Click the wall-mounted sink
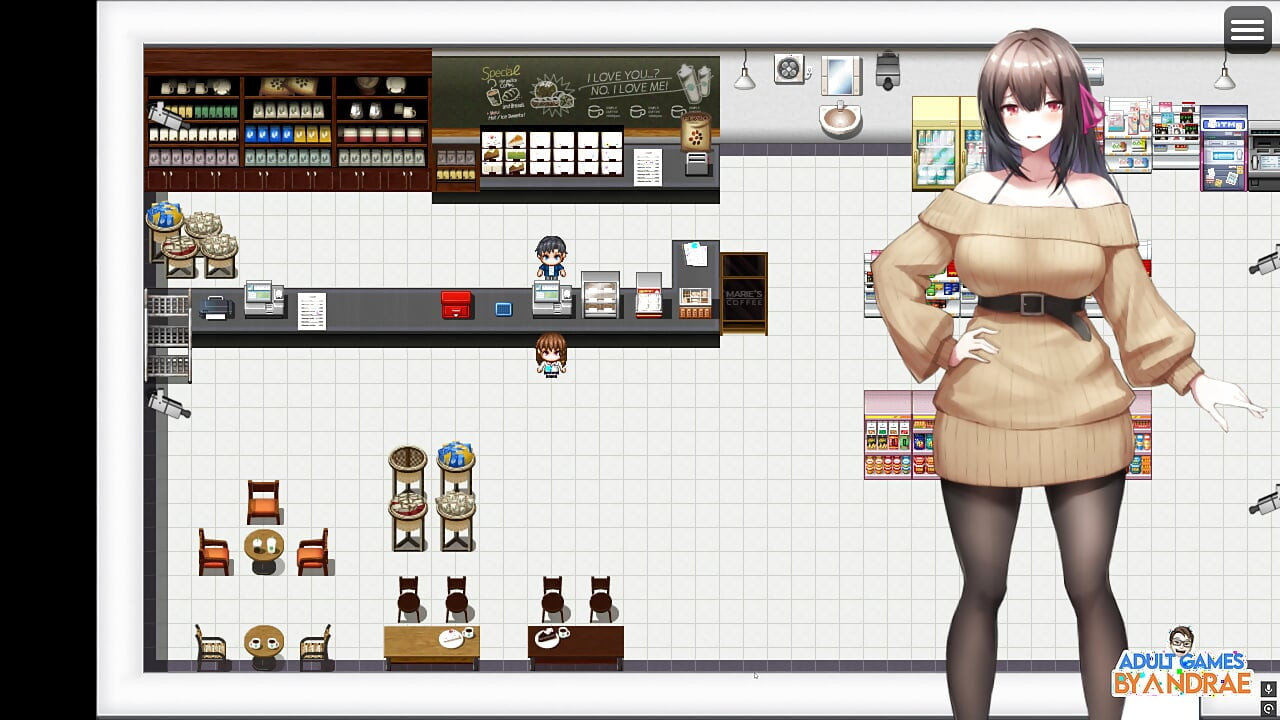 point(840,121)
